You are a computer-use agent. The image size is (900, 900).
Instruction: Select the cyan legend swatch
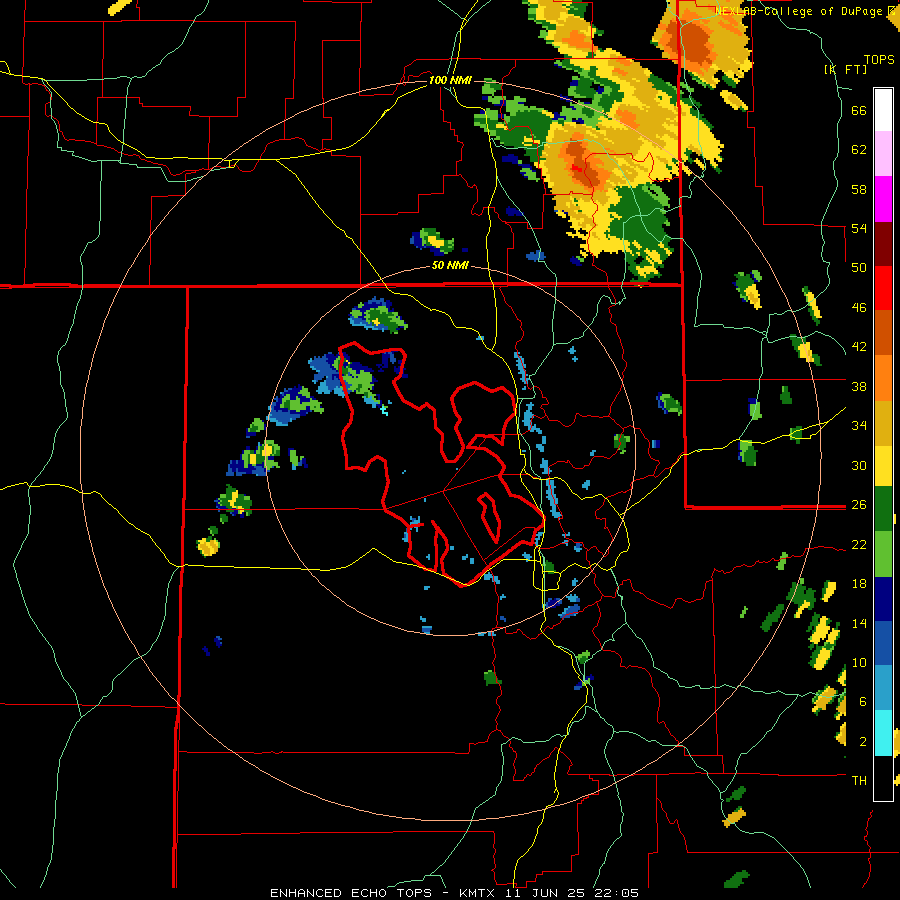tap(883, 732)
